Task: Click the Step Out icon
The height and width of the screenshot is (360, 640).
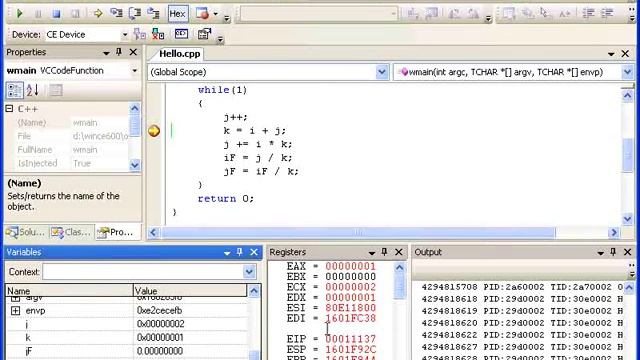Action: (x=153, y=13)
